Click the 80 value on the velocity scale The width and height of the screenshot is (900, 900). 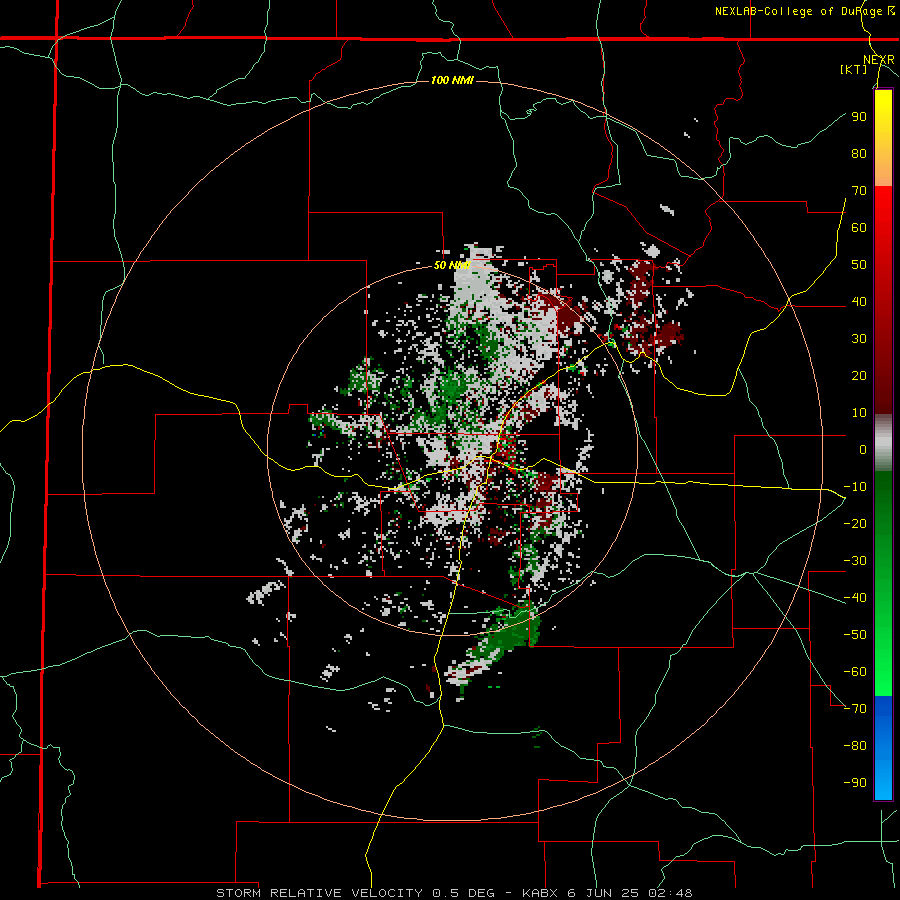859,154
